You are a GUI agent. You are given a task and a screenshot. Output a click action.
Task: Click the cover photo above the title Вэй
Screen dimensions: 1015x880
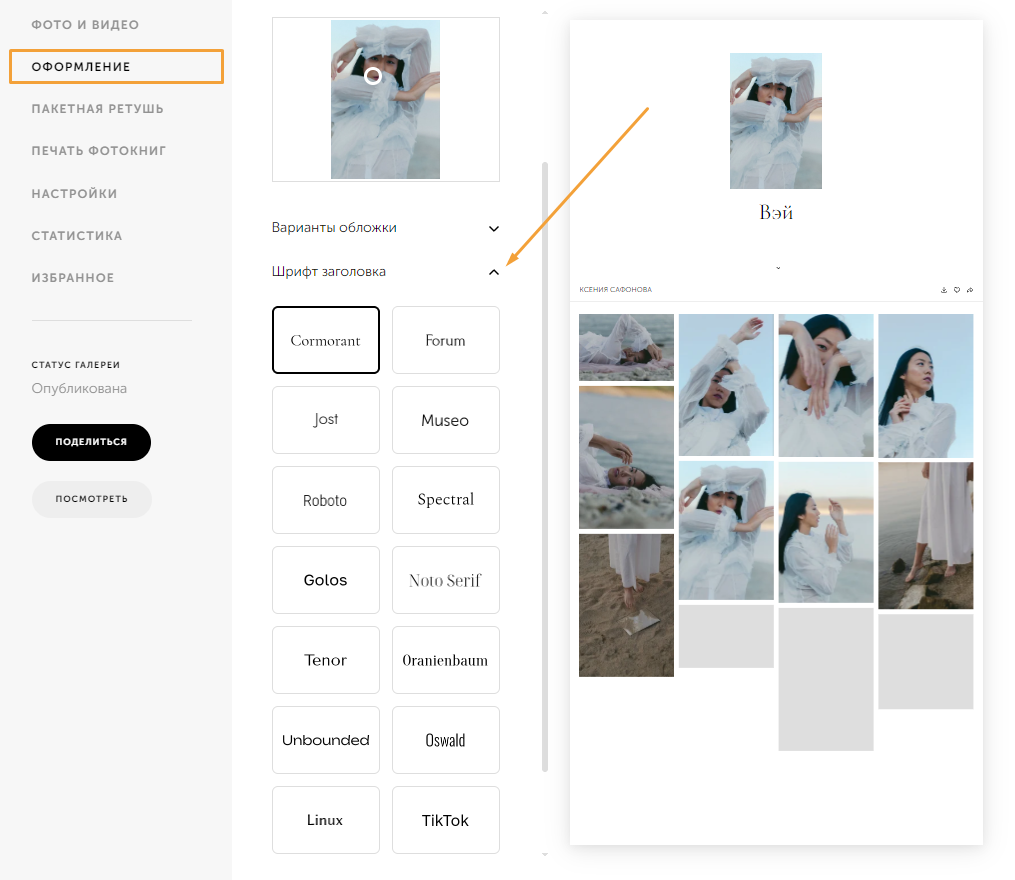tap(775, 121)
